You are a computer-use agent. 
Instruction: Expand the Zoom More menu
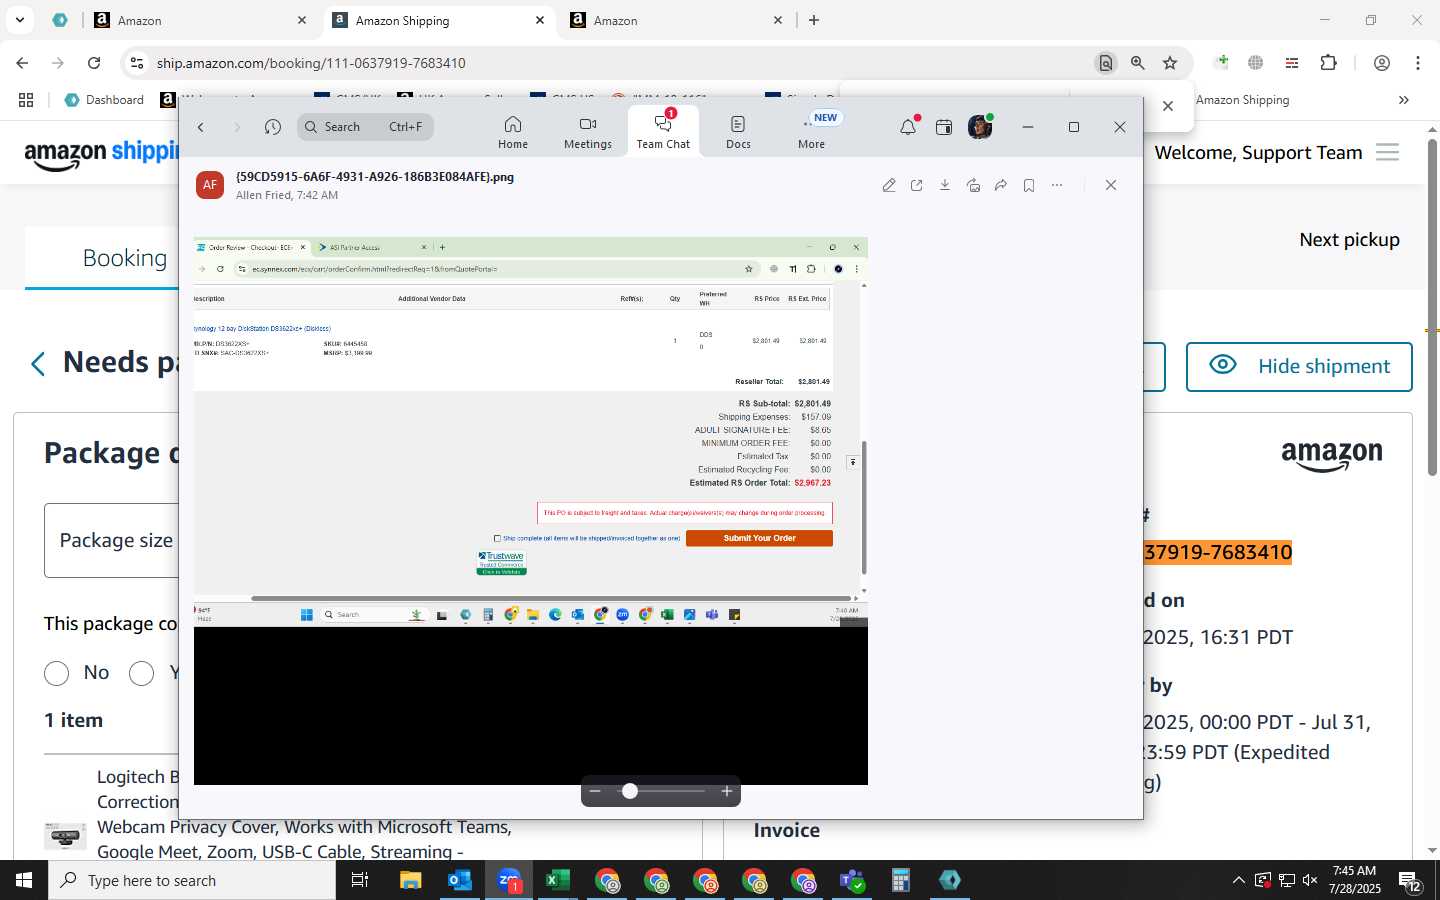812,132
